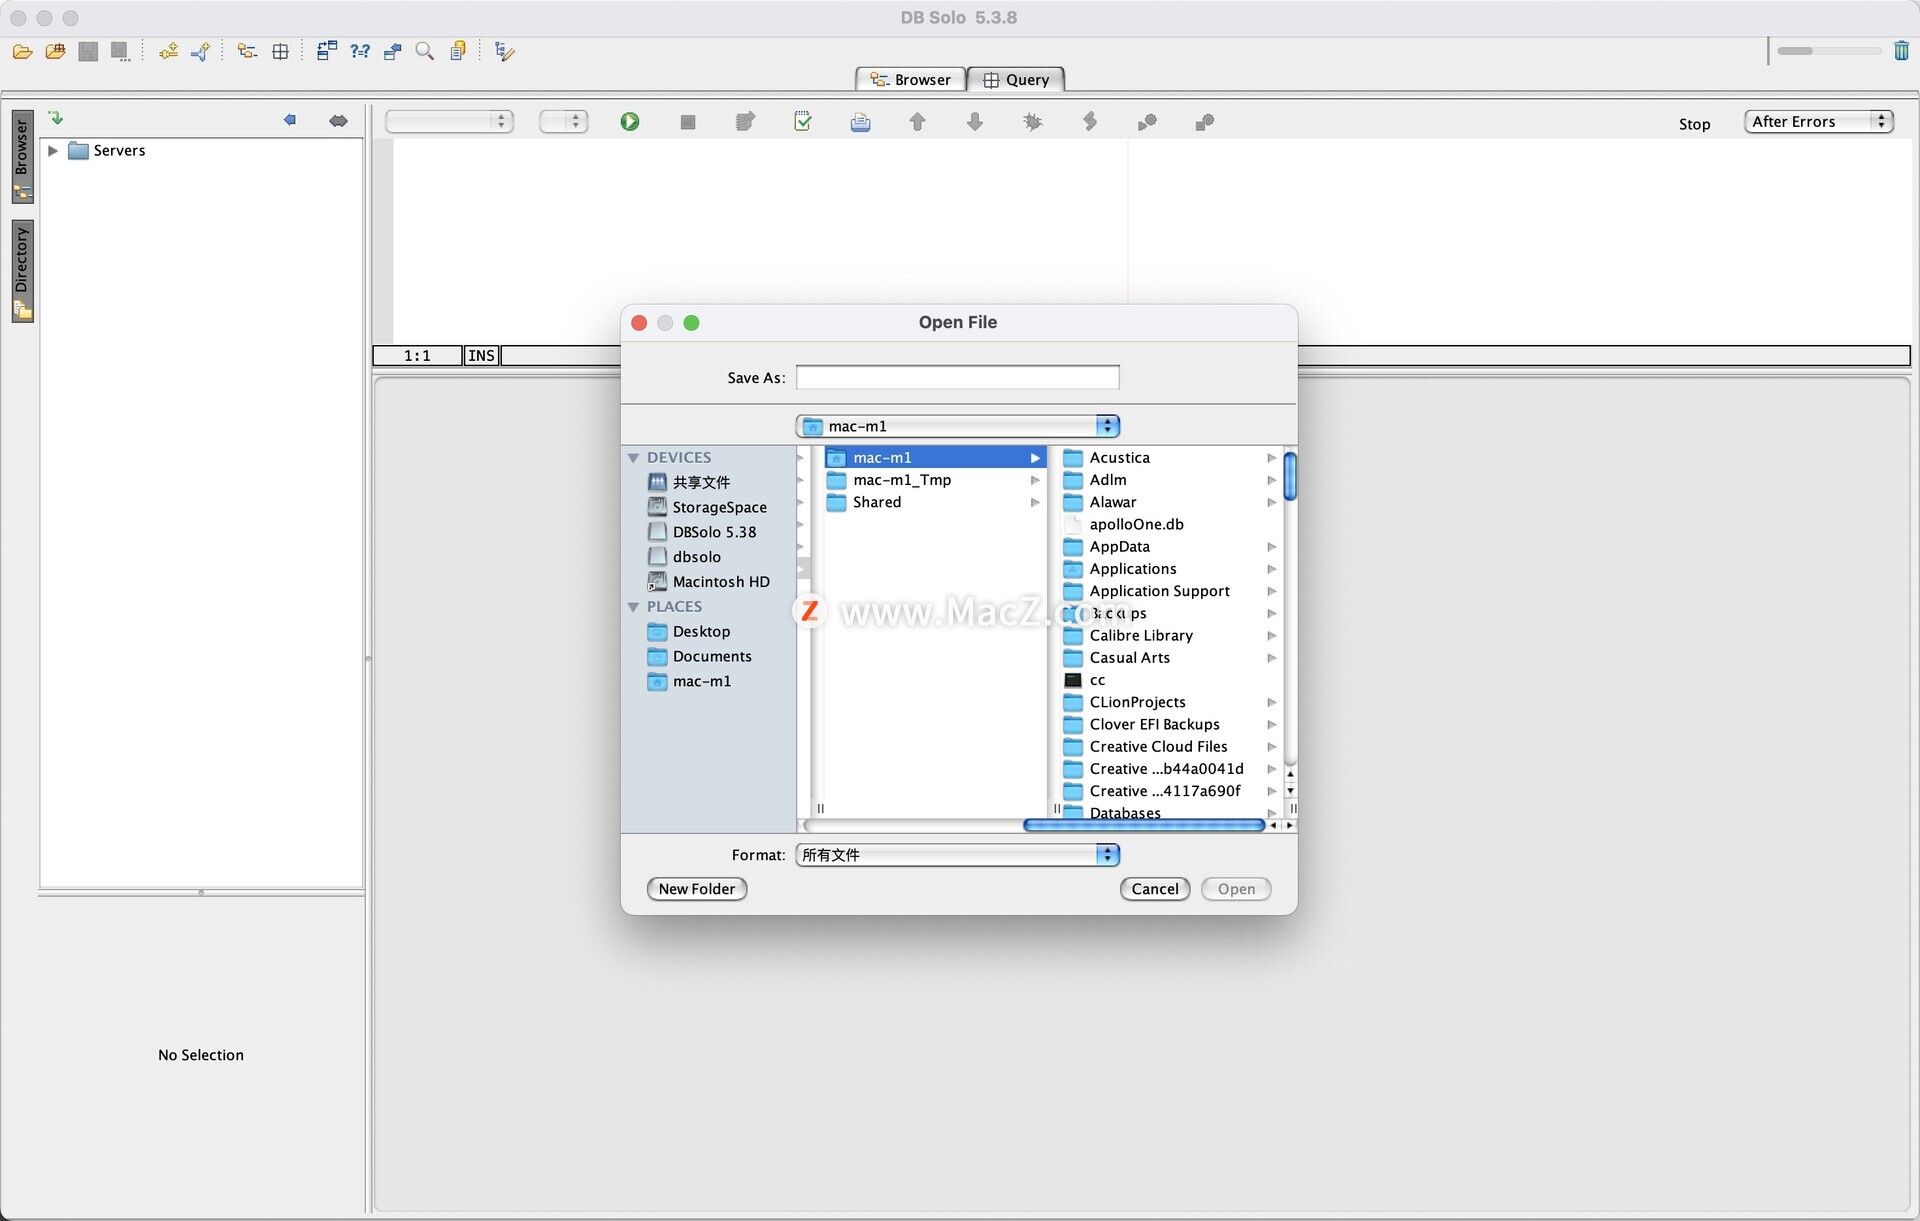The width and height of the screenshot is (1920, 1221).
Task: Open the wide empty connection combo box
Action: coord(449,122)
